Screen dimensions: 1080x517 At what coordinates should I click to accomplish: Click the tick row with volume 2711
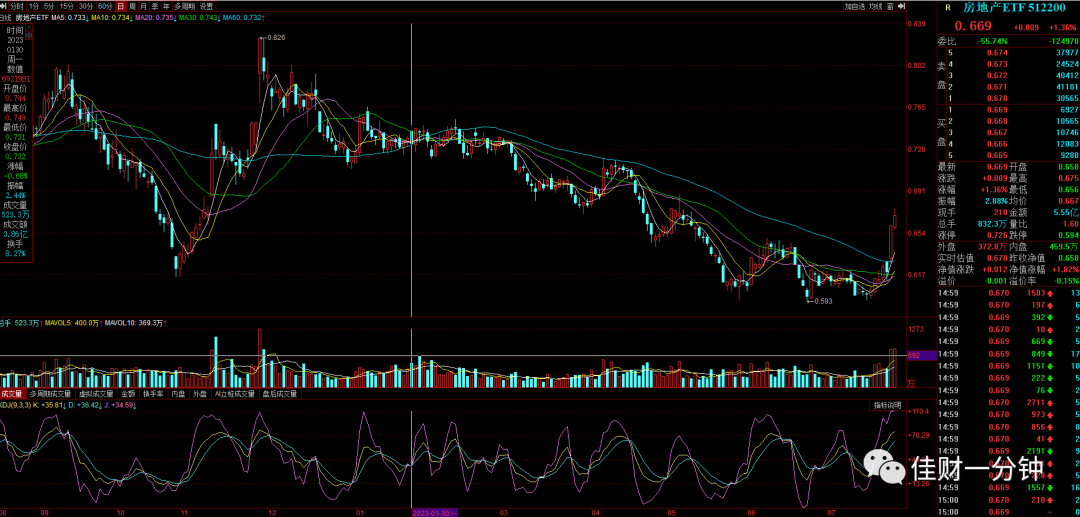[x=1008, y=402]
